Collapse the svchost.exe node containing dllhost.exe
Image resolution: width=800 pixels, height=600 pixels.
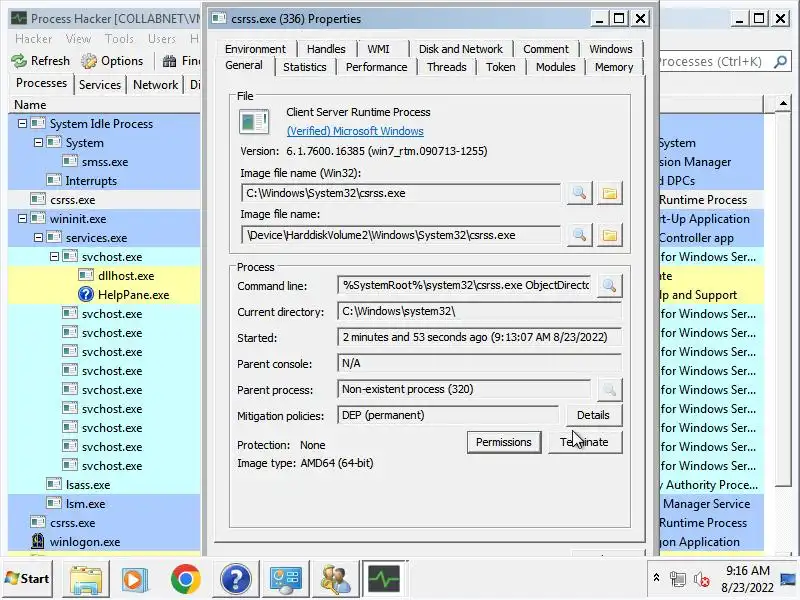click(x=54, y=257)
